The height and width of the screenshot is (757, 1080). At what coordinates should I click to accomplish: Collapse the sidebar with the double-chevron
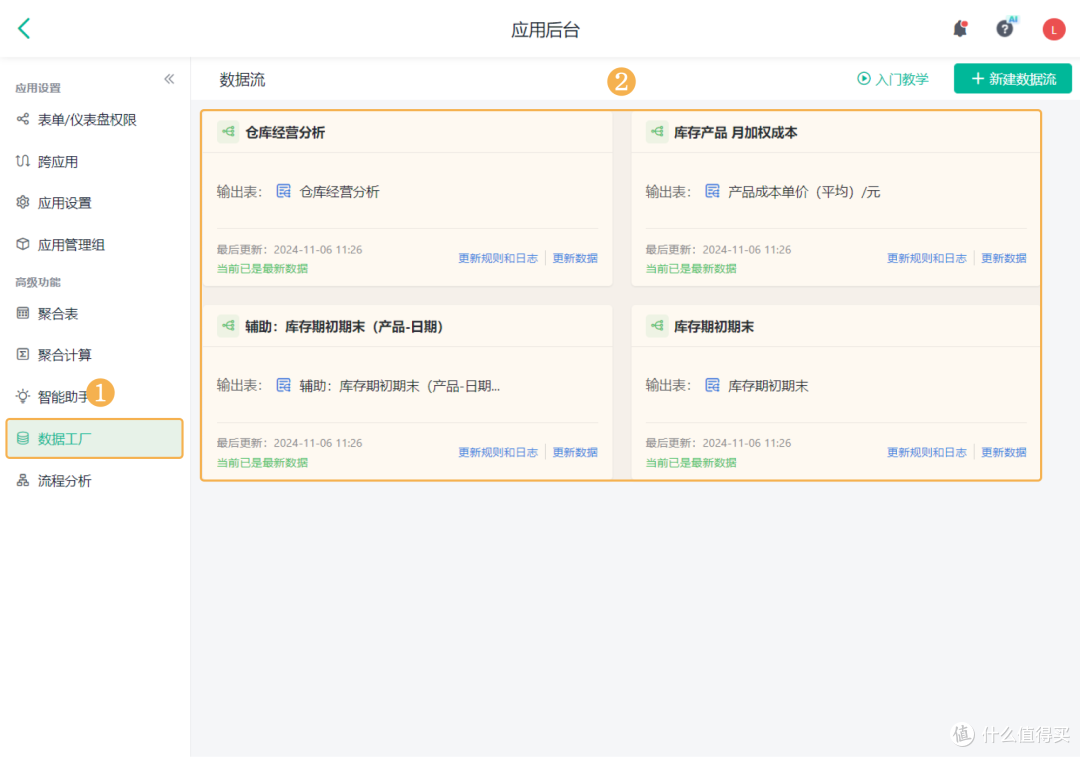coord(169,79)
